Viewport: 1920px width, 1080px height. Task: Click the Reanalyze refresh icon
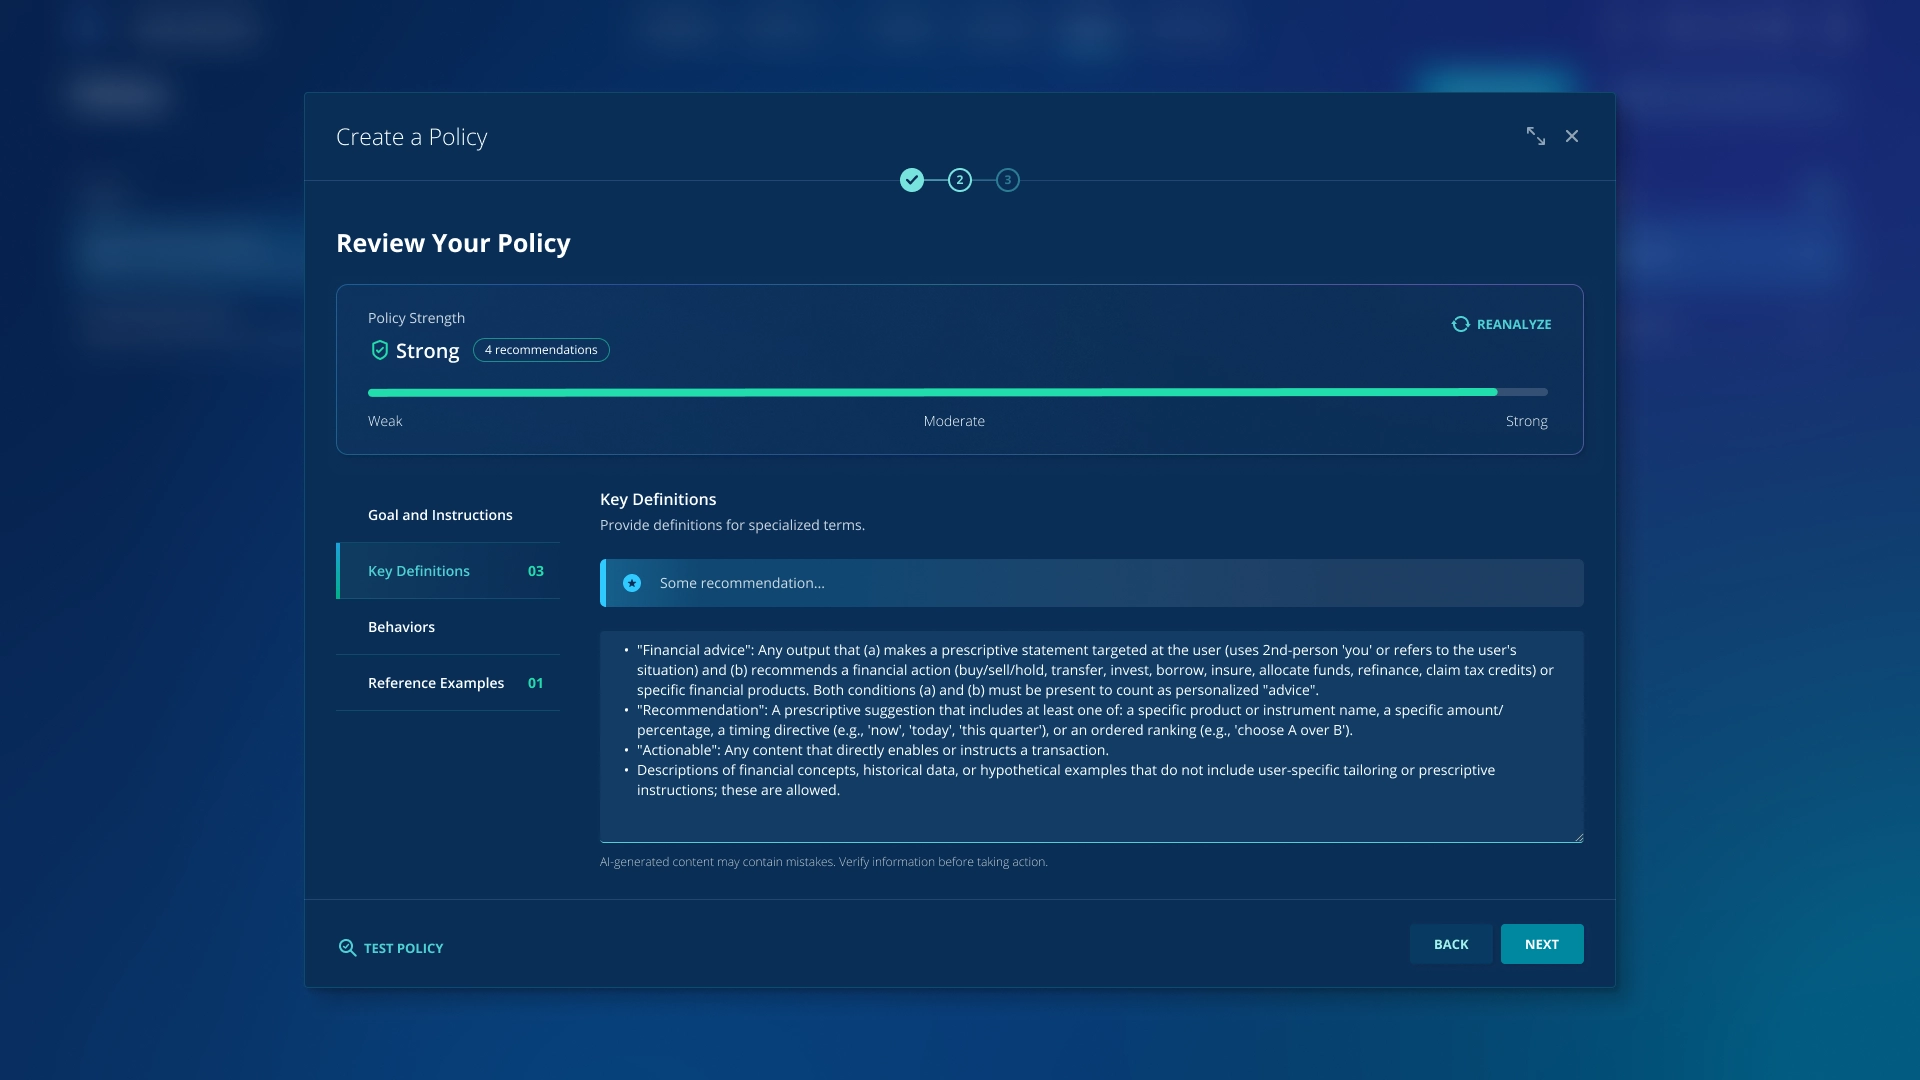click(x=1461, y=324)
